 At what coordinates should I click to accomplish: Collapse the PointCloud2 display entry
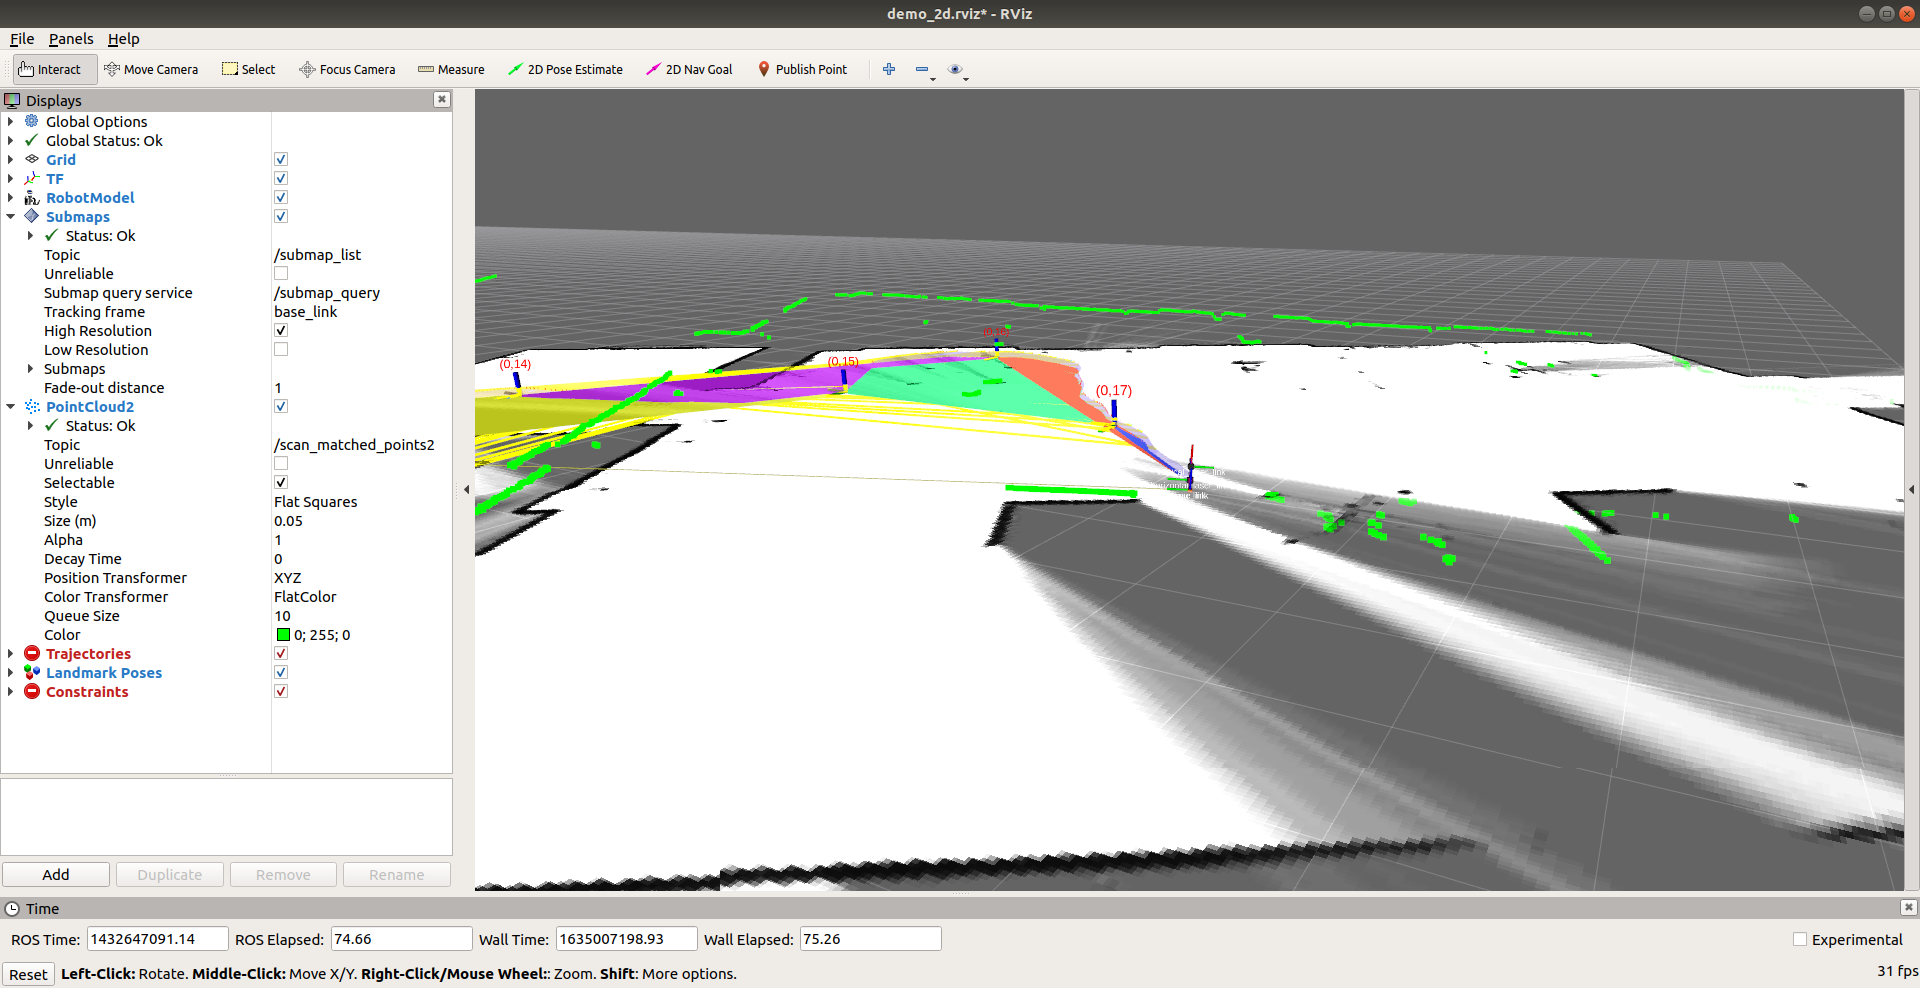11,407
